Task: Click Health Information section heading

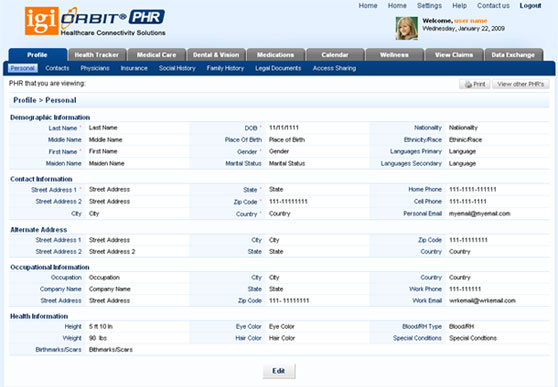Action: click(39, 316)
